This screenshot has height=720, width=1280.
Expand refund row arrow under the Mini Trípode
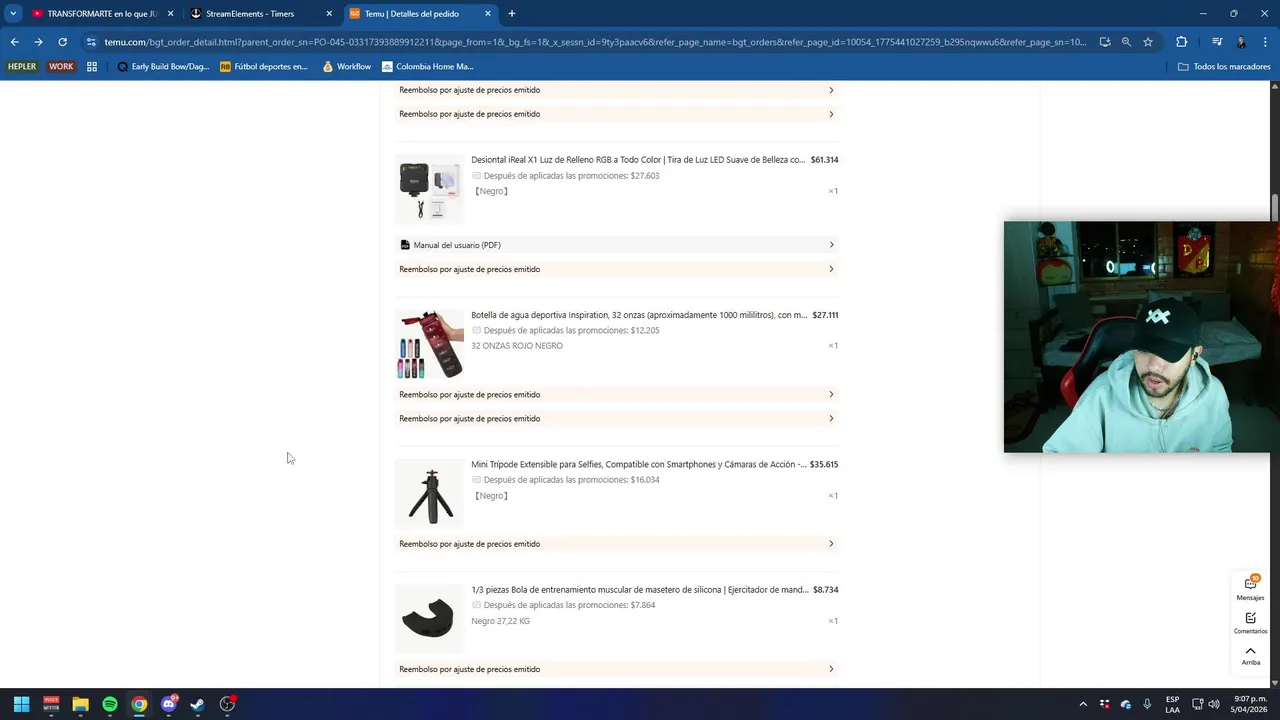coord(831,544)
